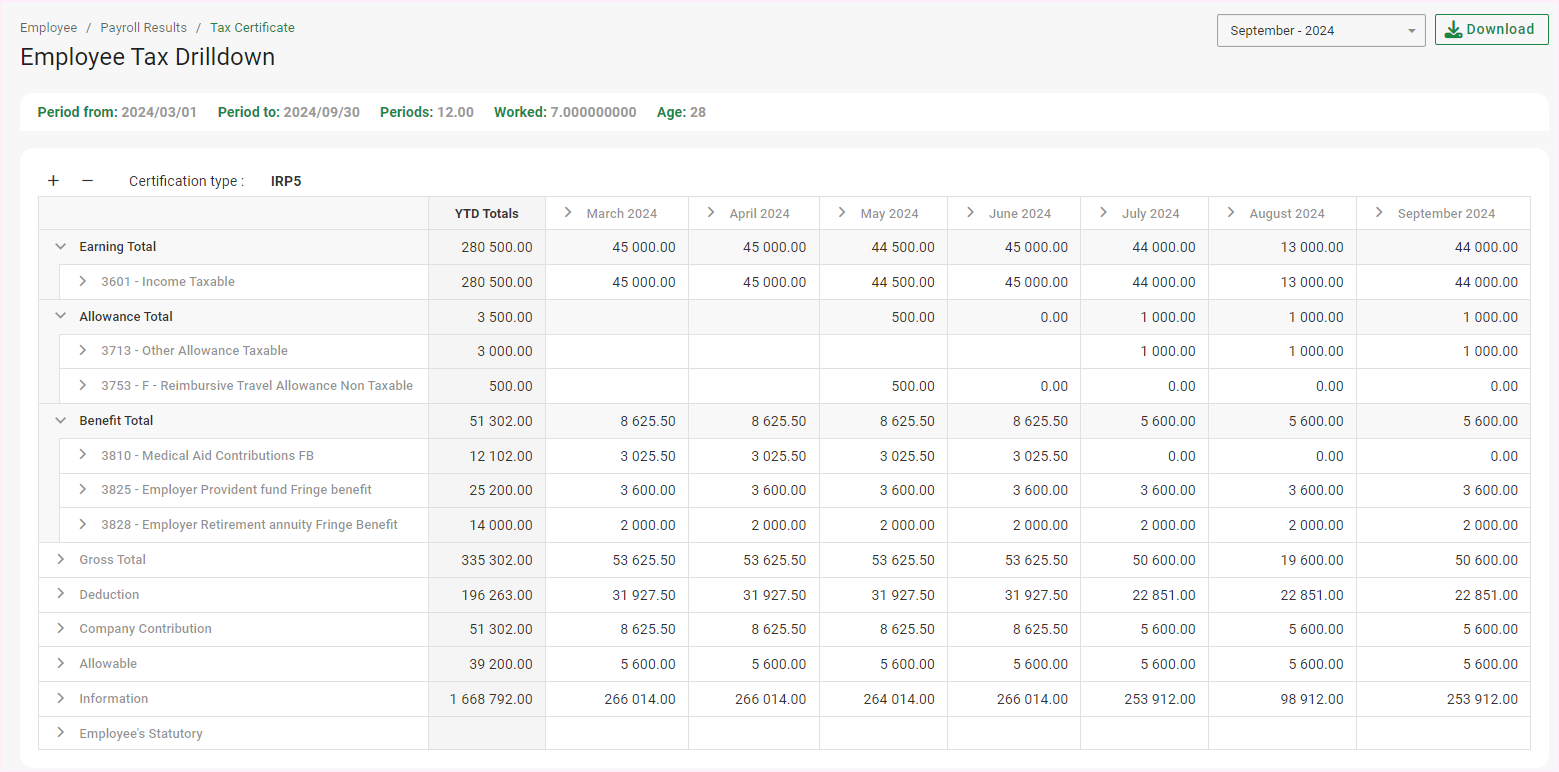Expand 3713 - Other Allowance Taxable row
Screen dimensions: 1559x772
click(x=83, y=351)
